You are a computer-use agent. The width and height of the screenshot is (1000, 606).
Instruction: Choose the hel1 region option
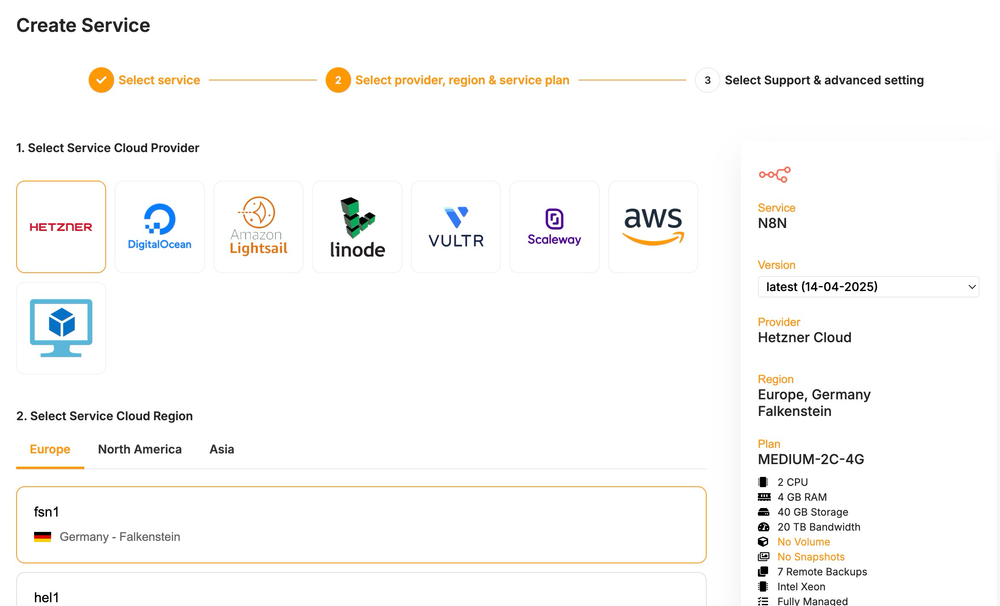coord(361,592)
